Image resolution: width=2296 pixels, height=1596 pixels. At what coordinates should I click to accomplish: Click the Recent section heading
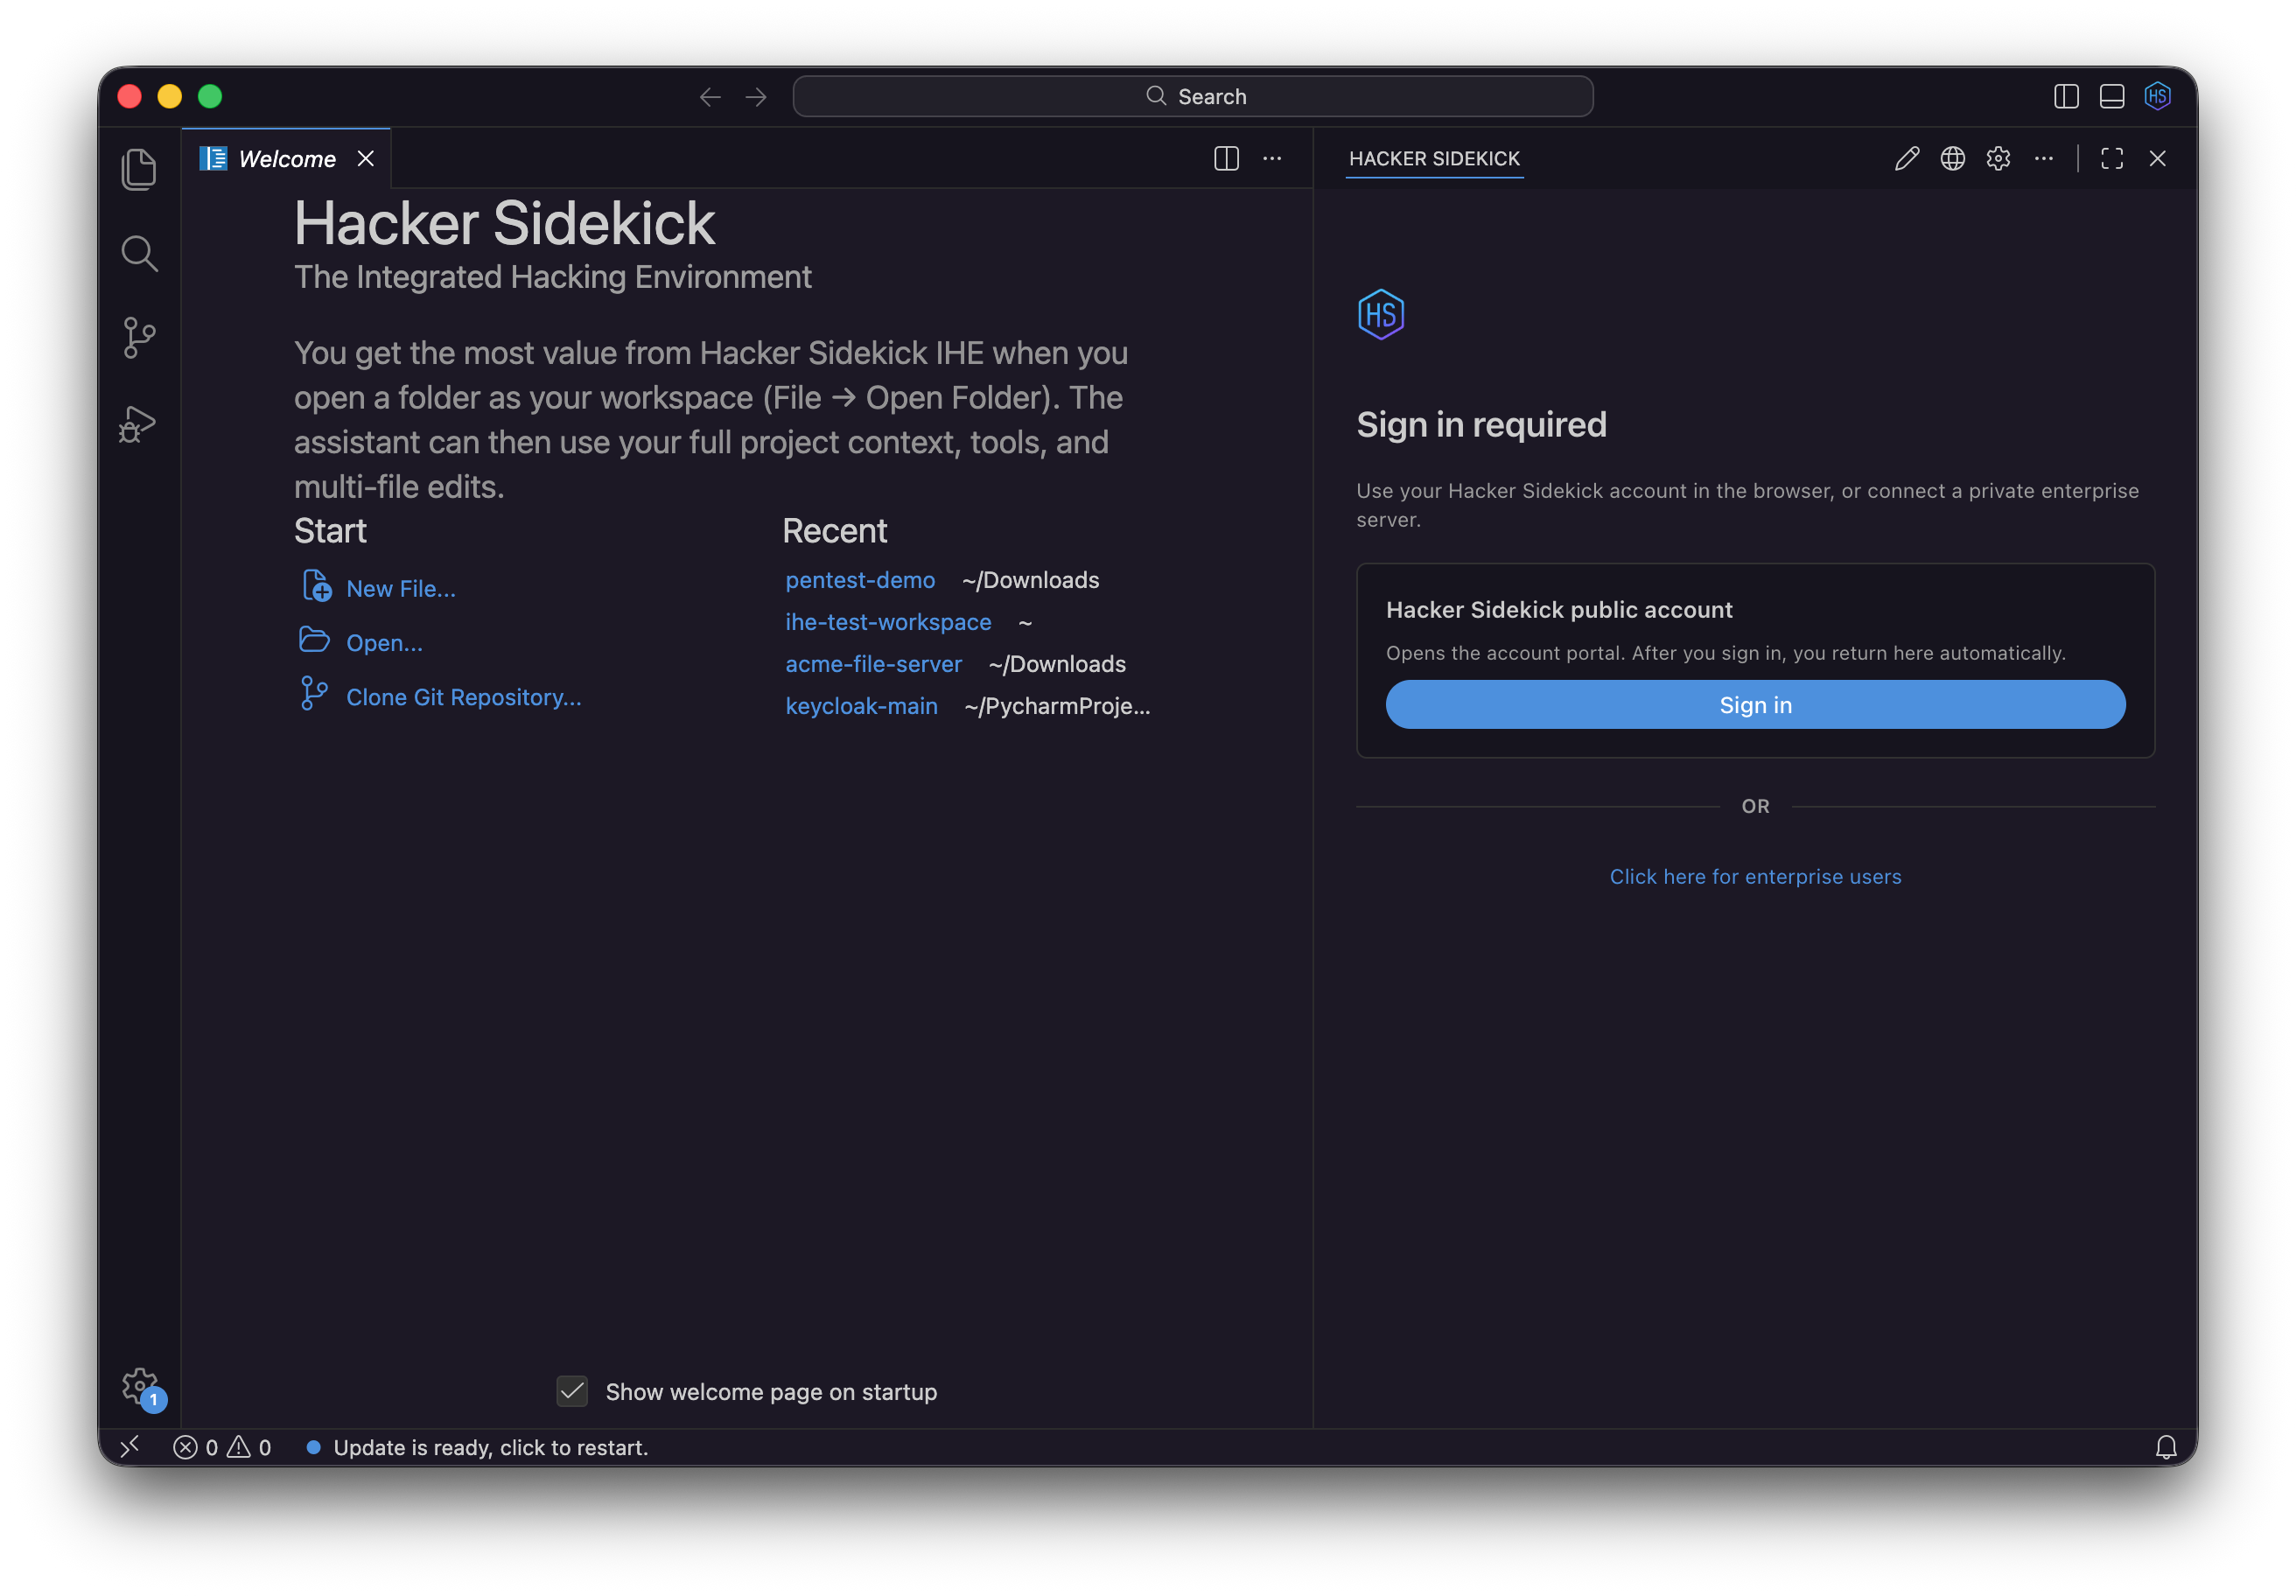pyautogui.click(x=834, y=531)
